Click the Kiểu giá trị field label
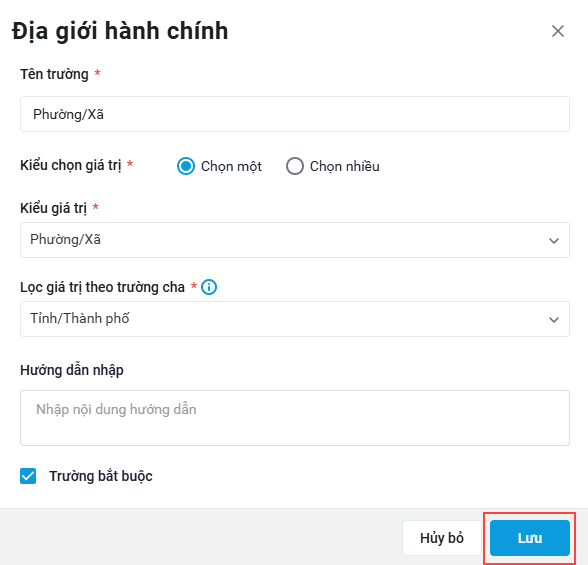Screen dimensions: 588x565 pyautogui.click(x=53, y=208)
